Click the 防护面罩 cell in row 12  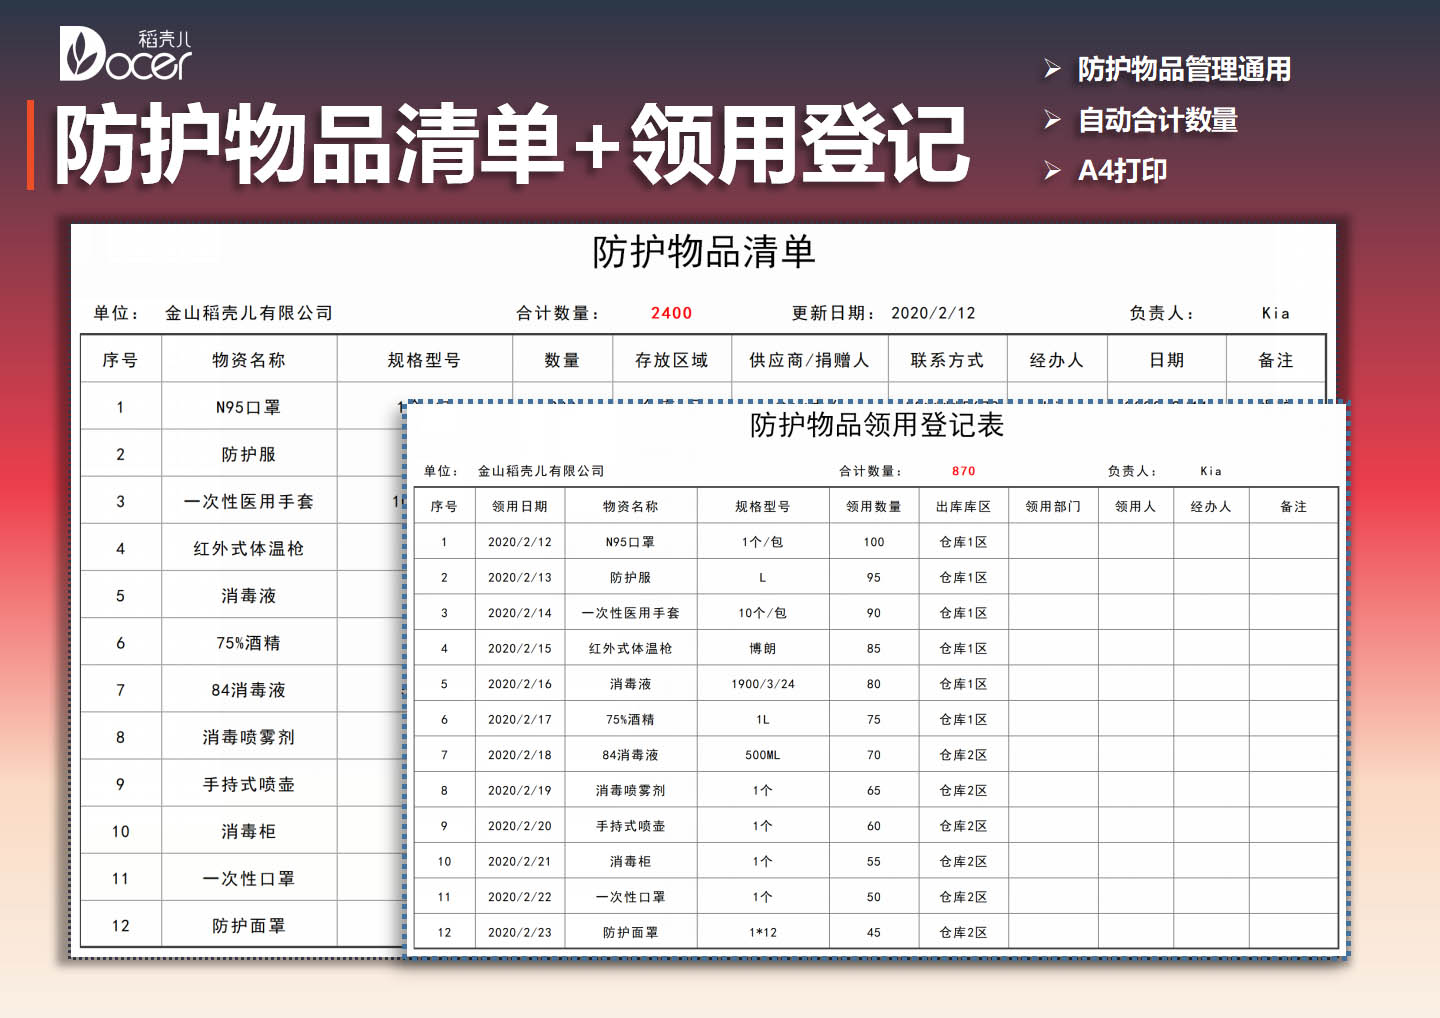tap(247, 925)
